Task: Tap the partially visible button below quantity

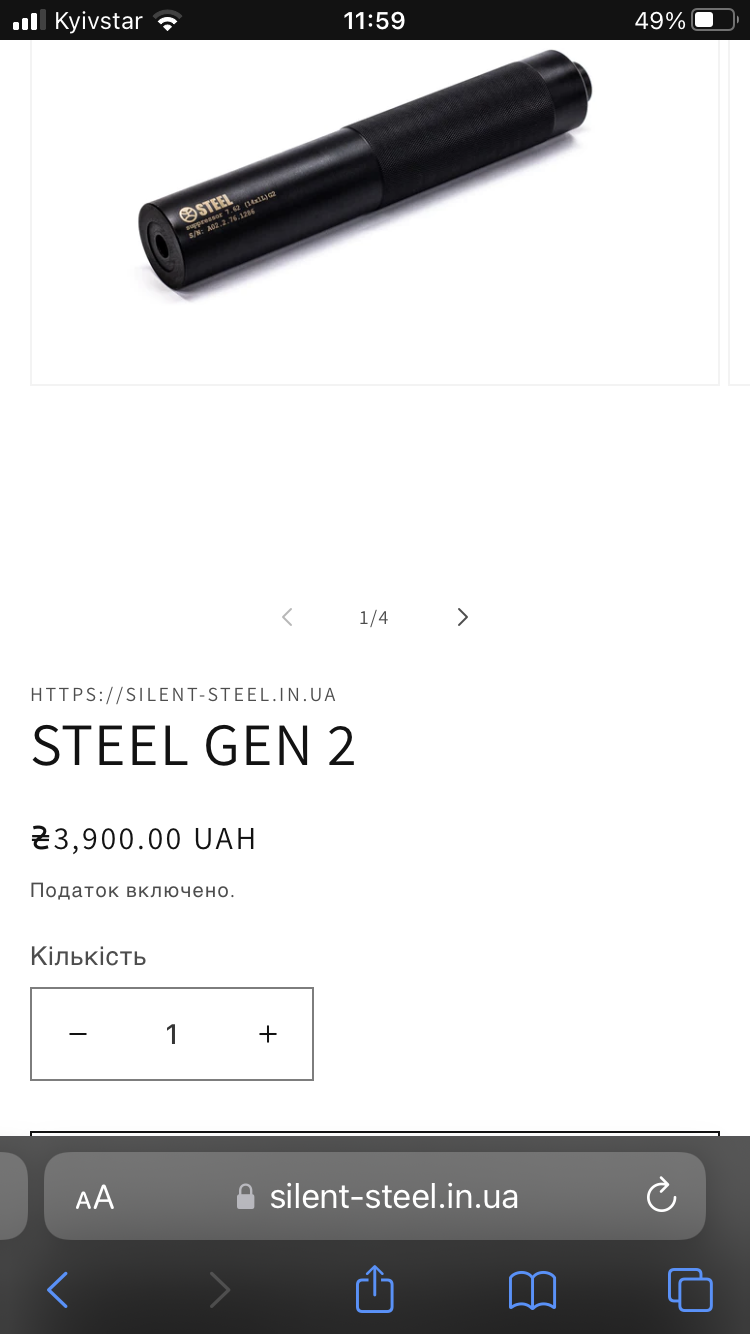Action: pyautogui.click(x=375, y=1134)
